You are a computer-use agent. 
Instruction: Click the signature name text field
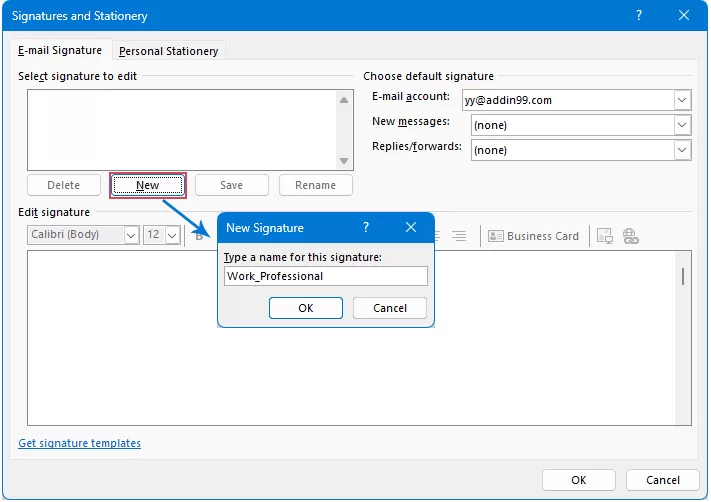click(x=325, y=276)
